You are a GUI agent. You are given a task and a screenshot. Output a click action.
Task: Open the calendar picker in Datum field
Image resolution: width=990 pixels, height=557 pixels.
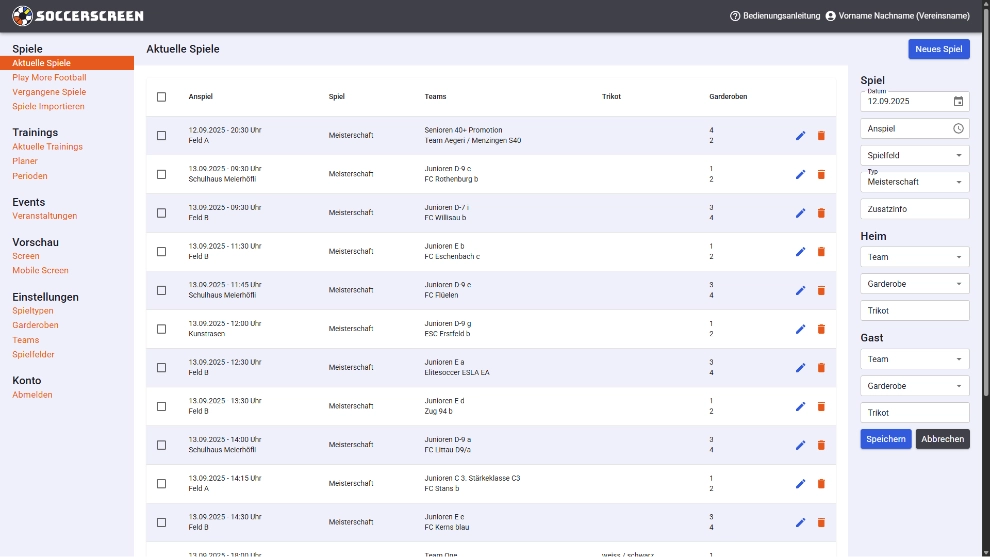coord(958,101)
